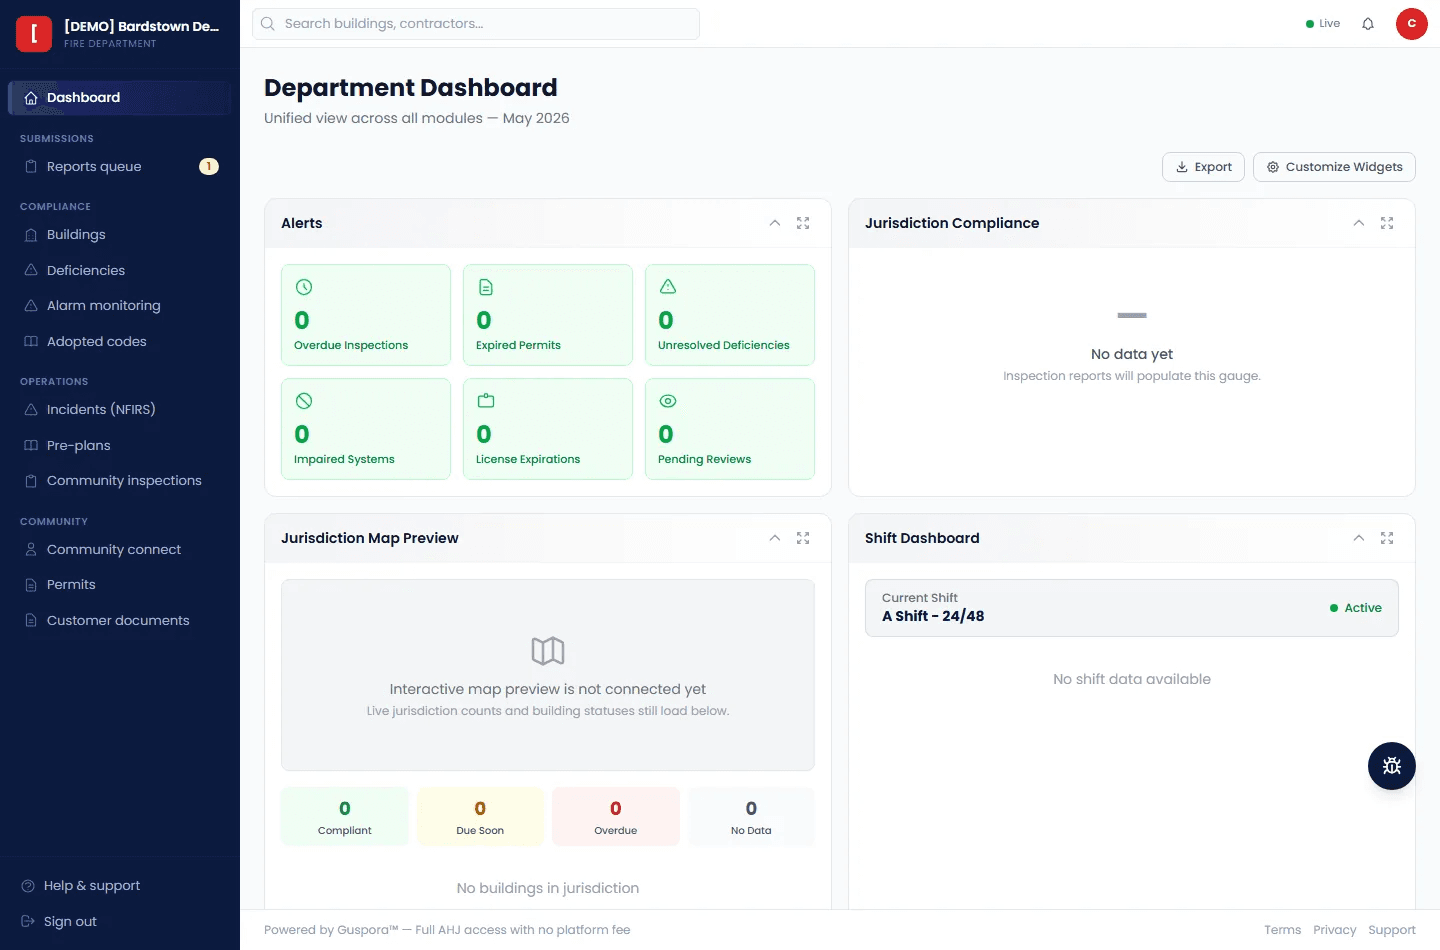1440x950 pixels.
Task: Click the 'No data yet' message
Action: (1132, 354)
